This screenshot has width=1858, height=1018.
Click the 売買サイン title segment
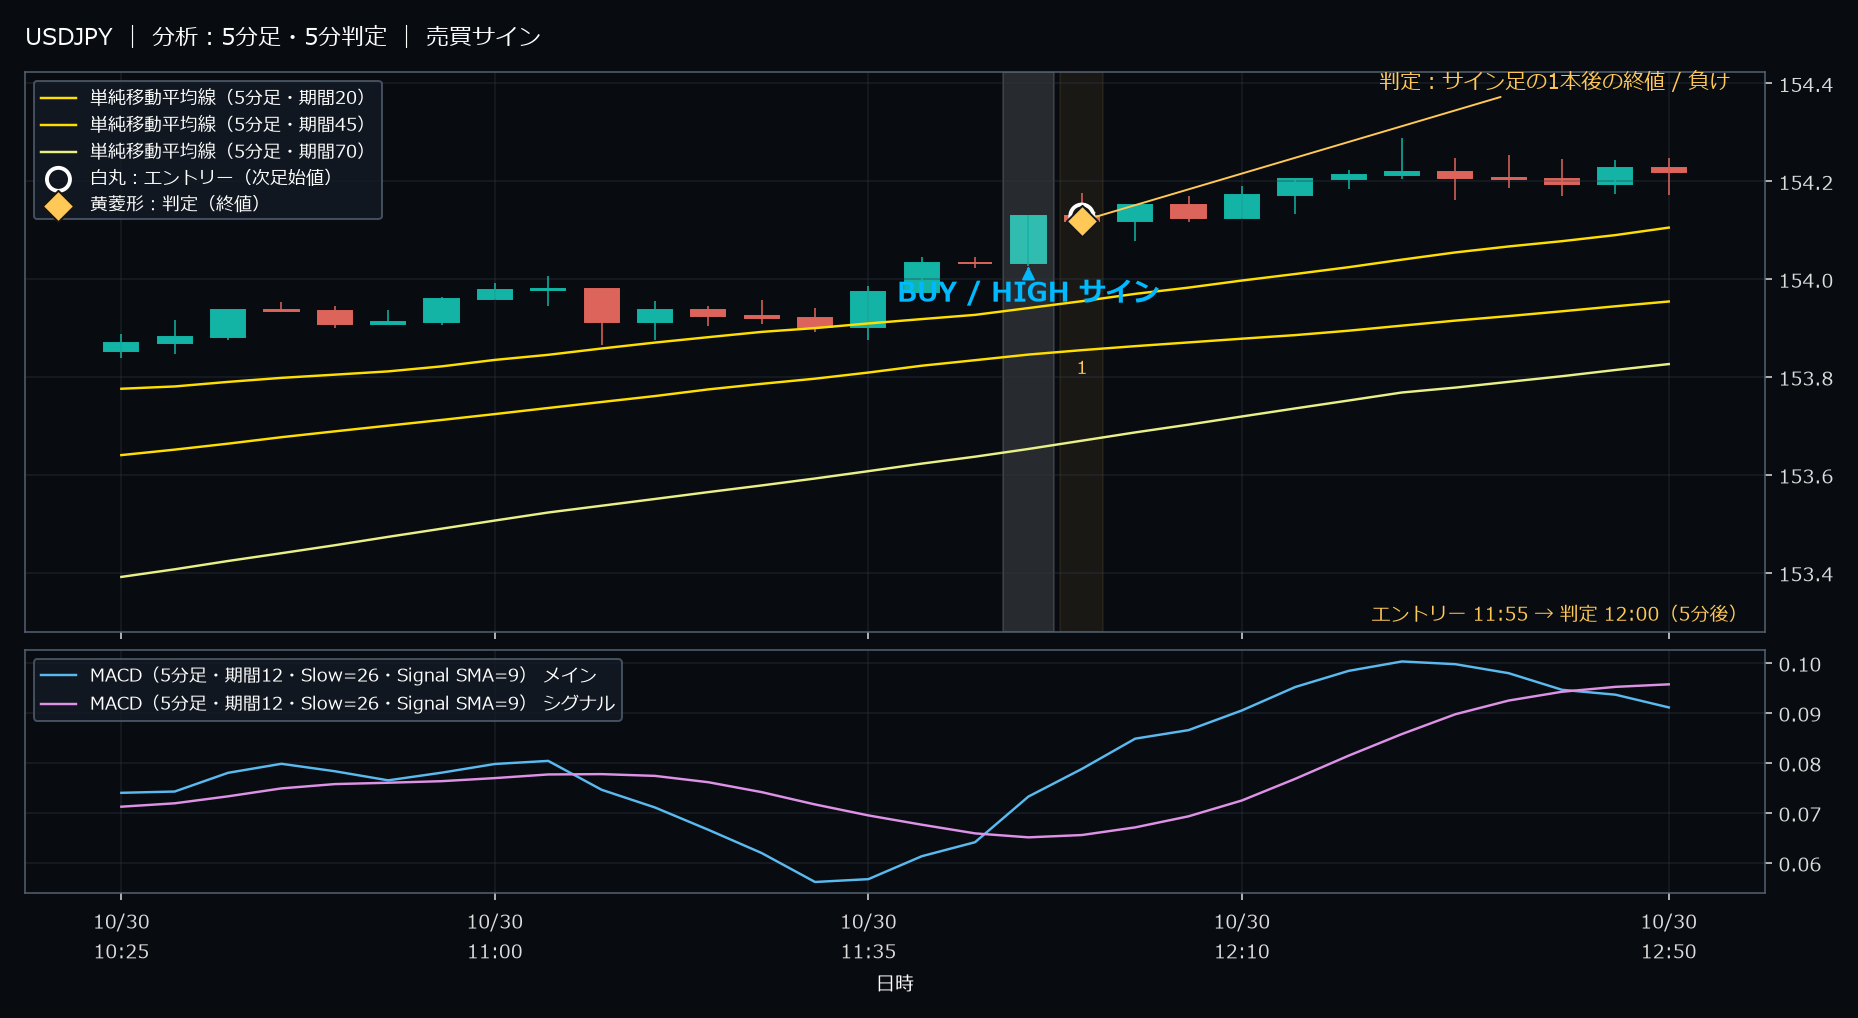click(483, 37)
